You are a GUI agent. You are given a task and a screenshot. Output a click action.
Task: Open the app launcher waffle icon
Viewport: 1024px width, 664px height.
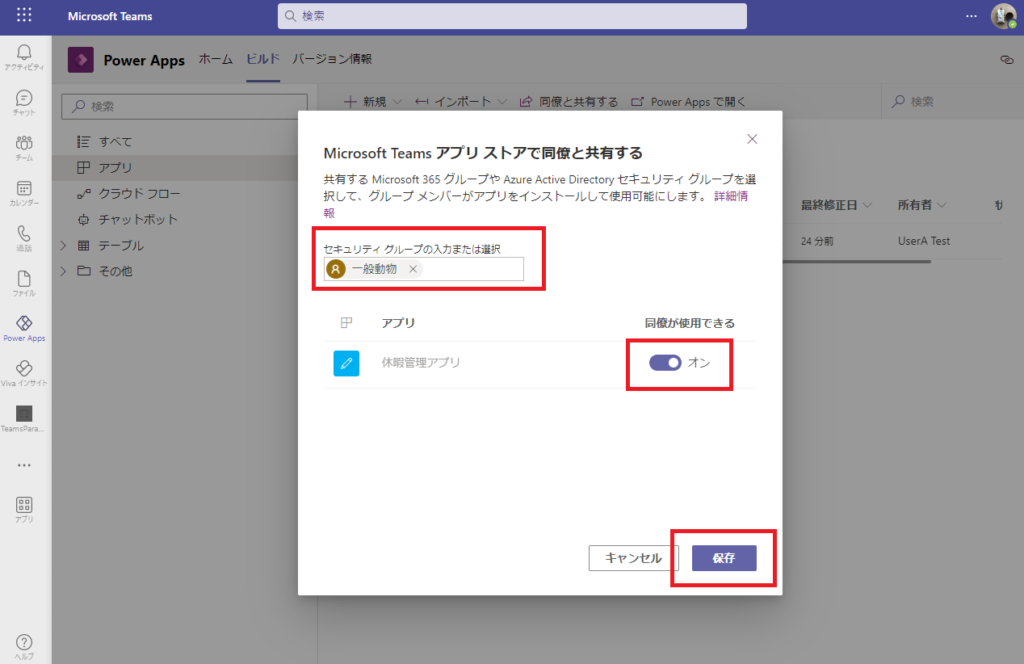24,15
